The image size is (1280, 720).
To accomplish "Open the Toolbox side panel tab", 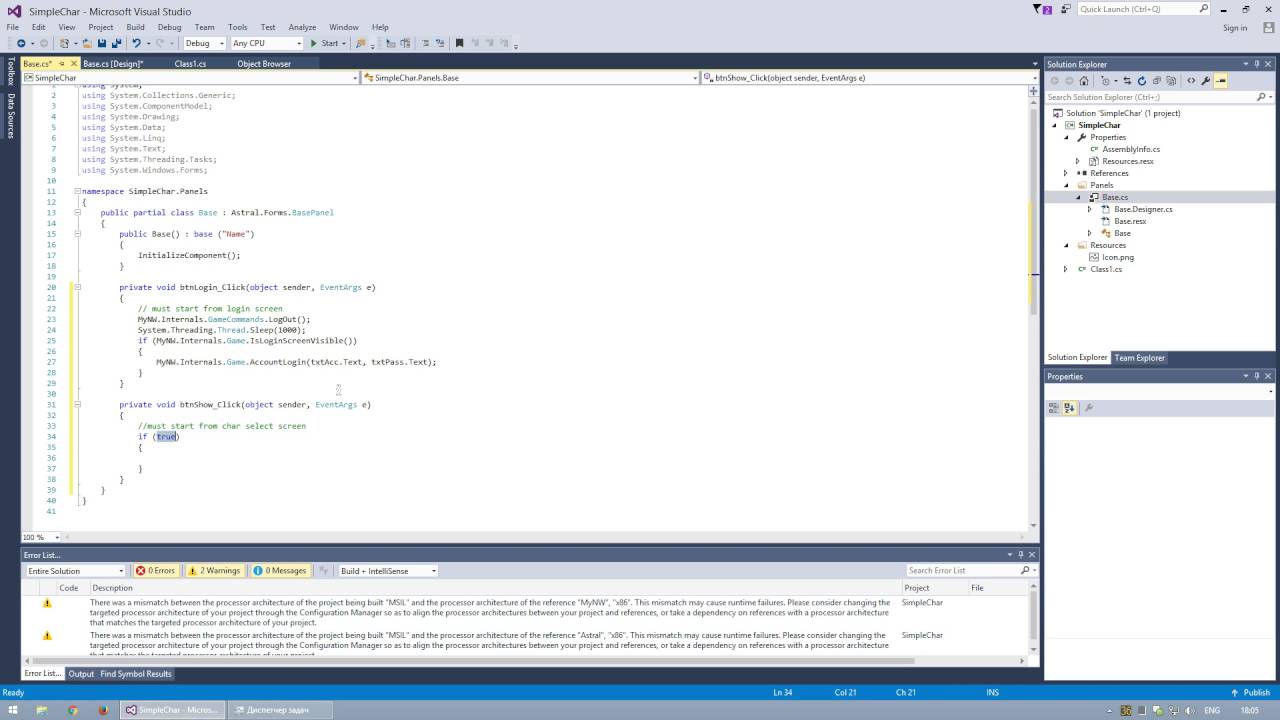I will pyautogui.click(x=11, y=71).
